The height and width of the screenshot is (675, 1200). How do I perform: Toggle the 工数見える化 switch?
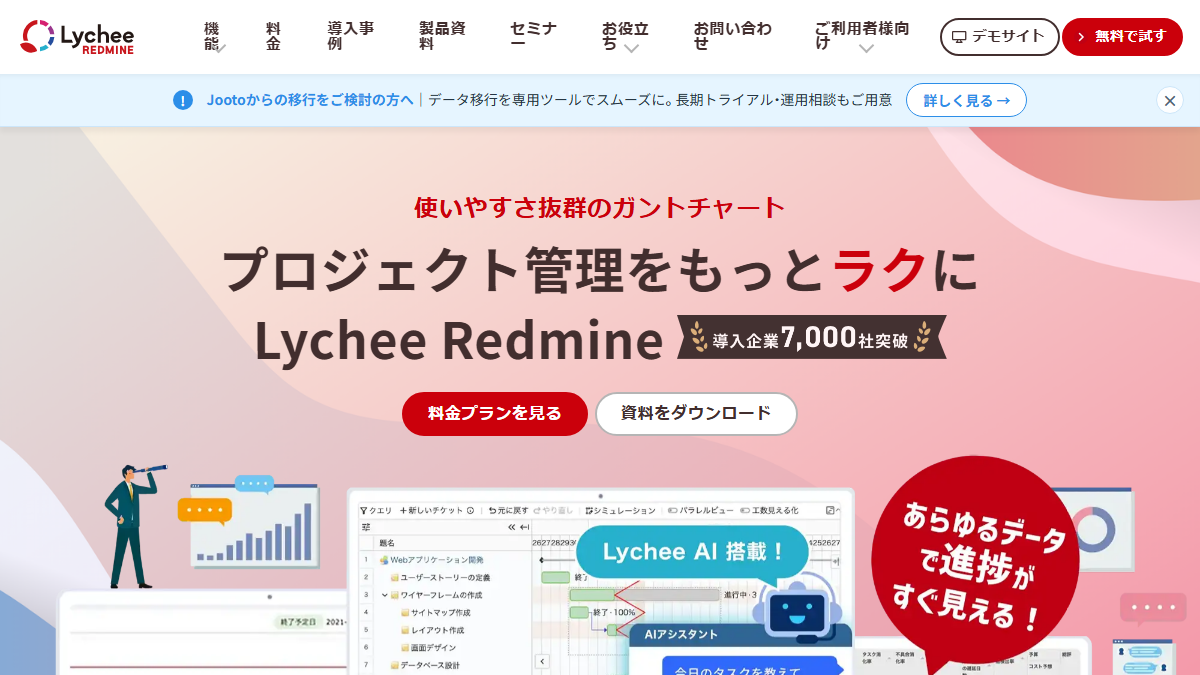(x=745, y=510)
